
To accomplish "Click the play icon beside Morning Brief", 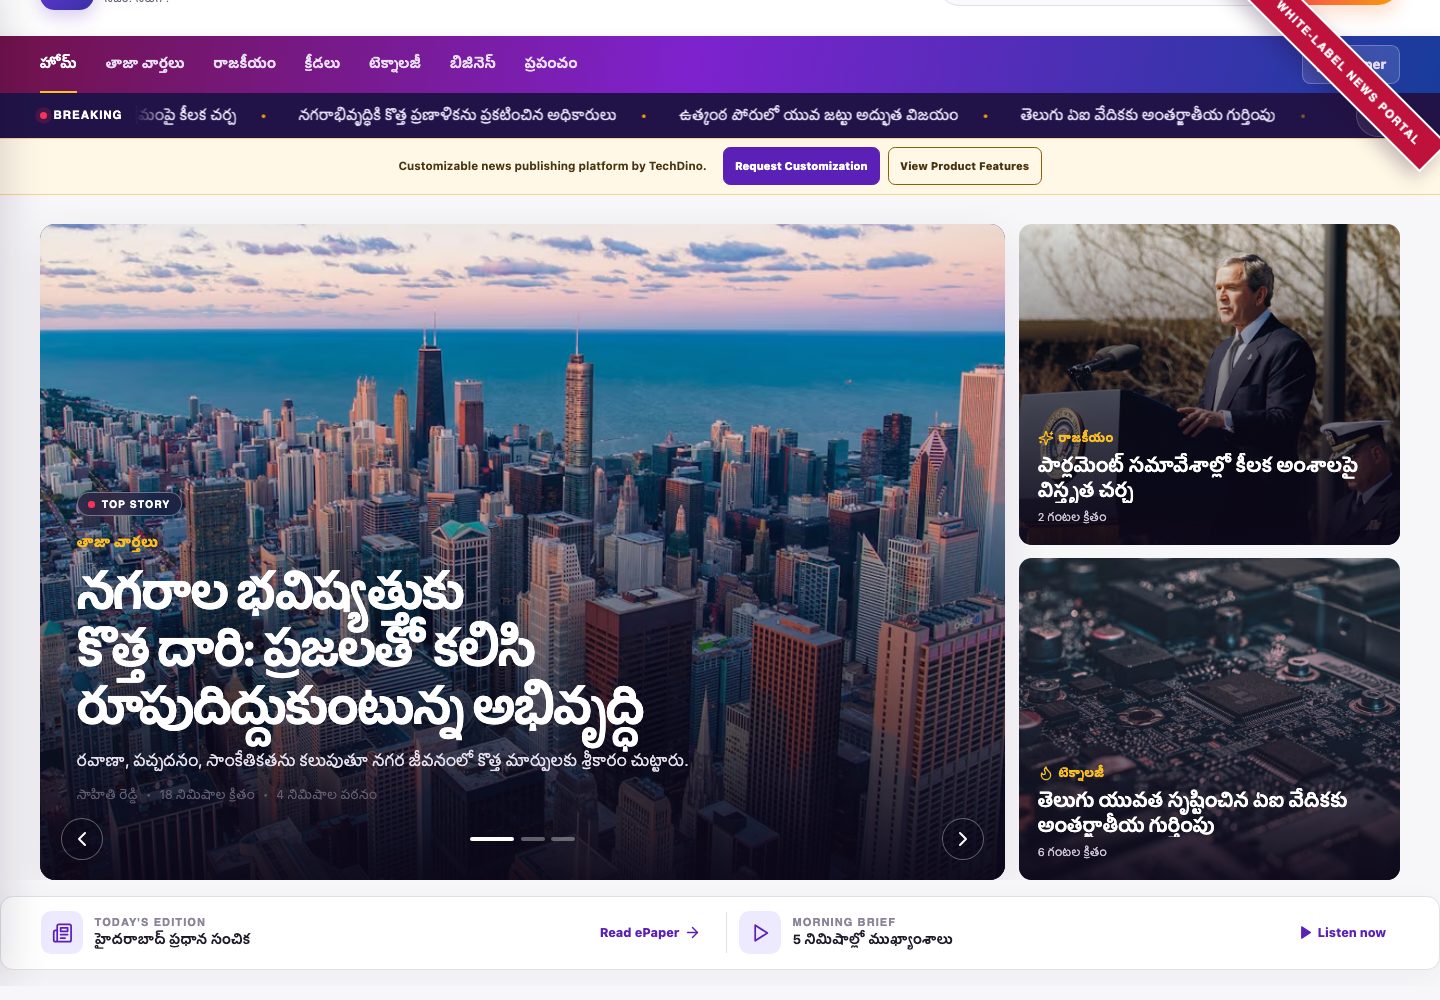I will [x=760, y=933].
